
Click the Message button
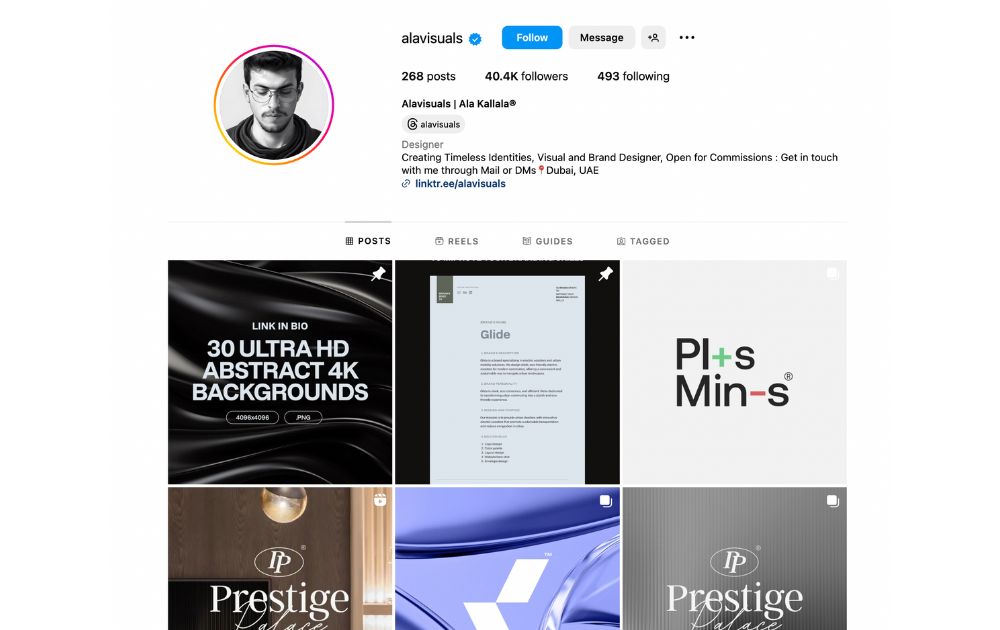[x=601, y=38]
